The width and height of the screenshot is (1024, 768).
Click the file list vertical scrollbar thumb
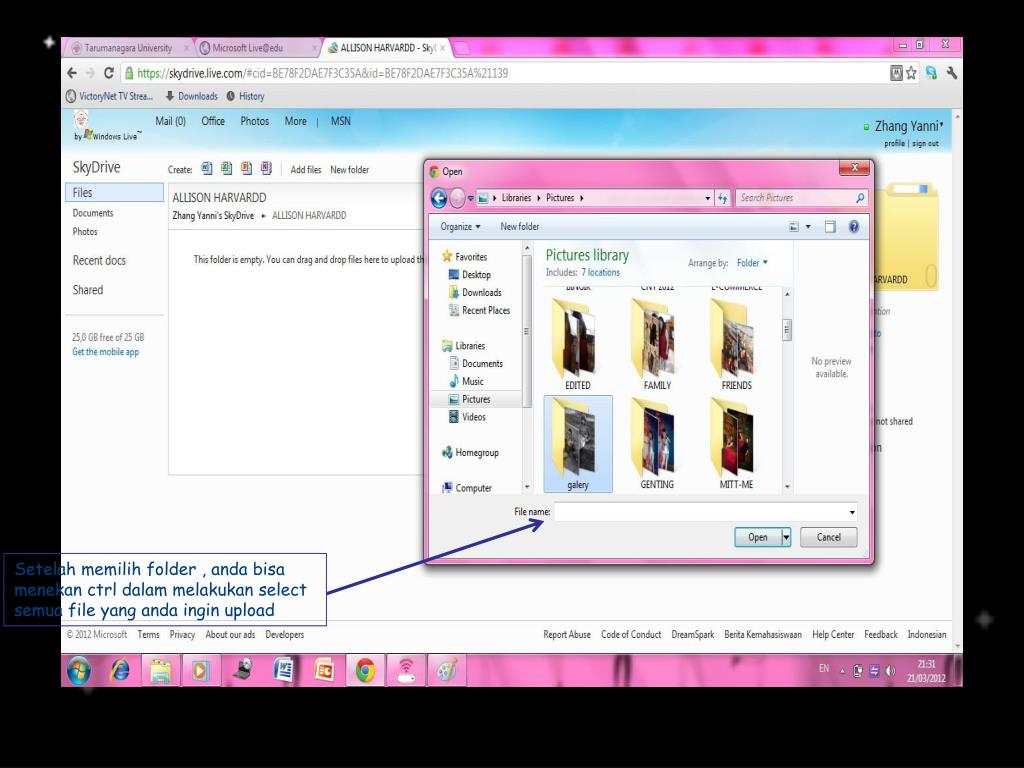coord(787,330)
